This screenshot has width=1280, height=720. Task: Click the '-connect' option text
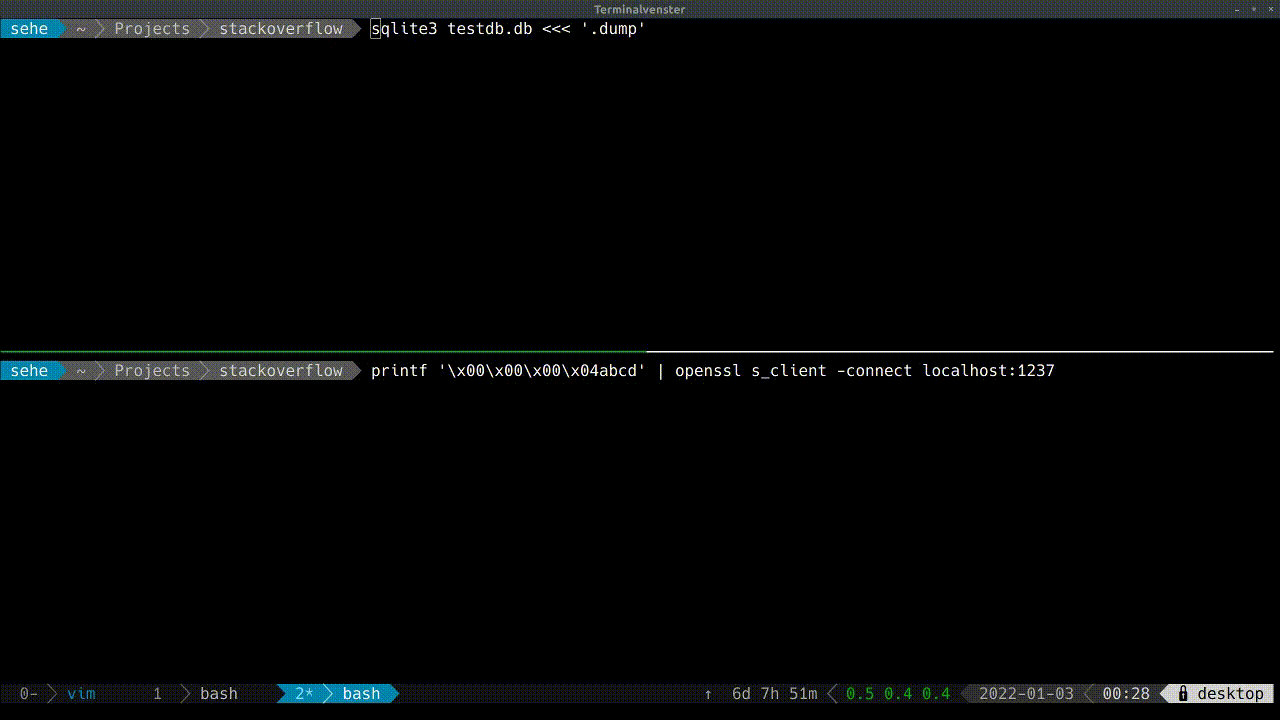coord(875,371)
